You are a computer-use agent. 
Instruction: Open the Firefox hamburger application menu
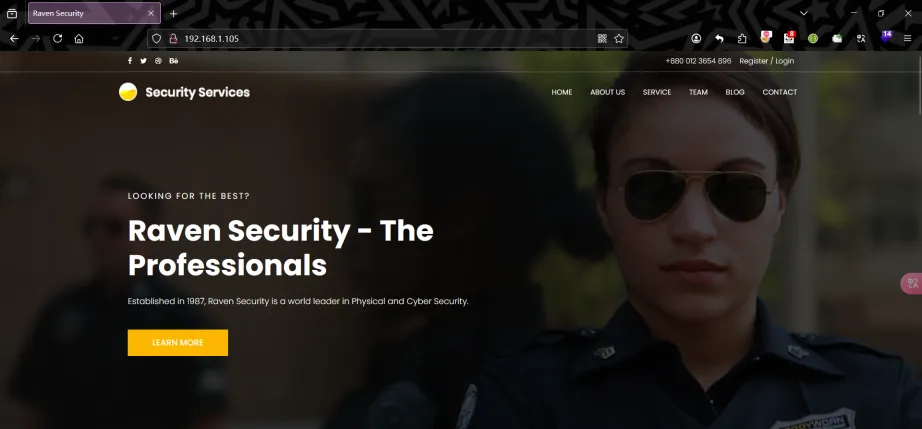908,39
